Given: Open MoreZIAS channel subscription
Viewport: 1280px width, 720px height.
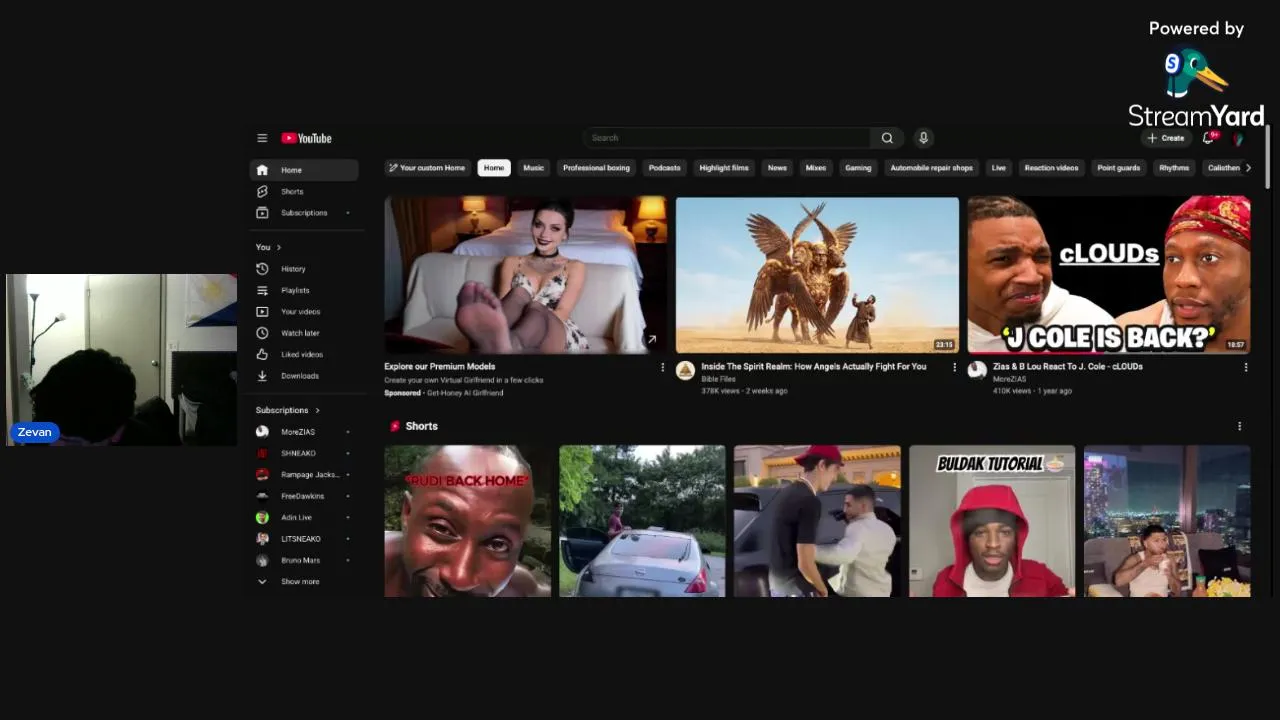Looking at the screenshot, I should (304, 432).
